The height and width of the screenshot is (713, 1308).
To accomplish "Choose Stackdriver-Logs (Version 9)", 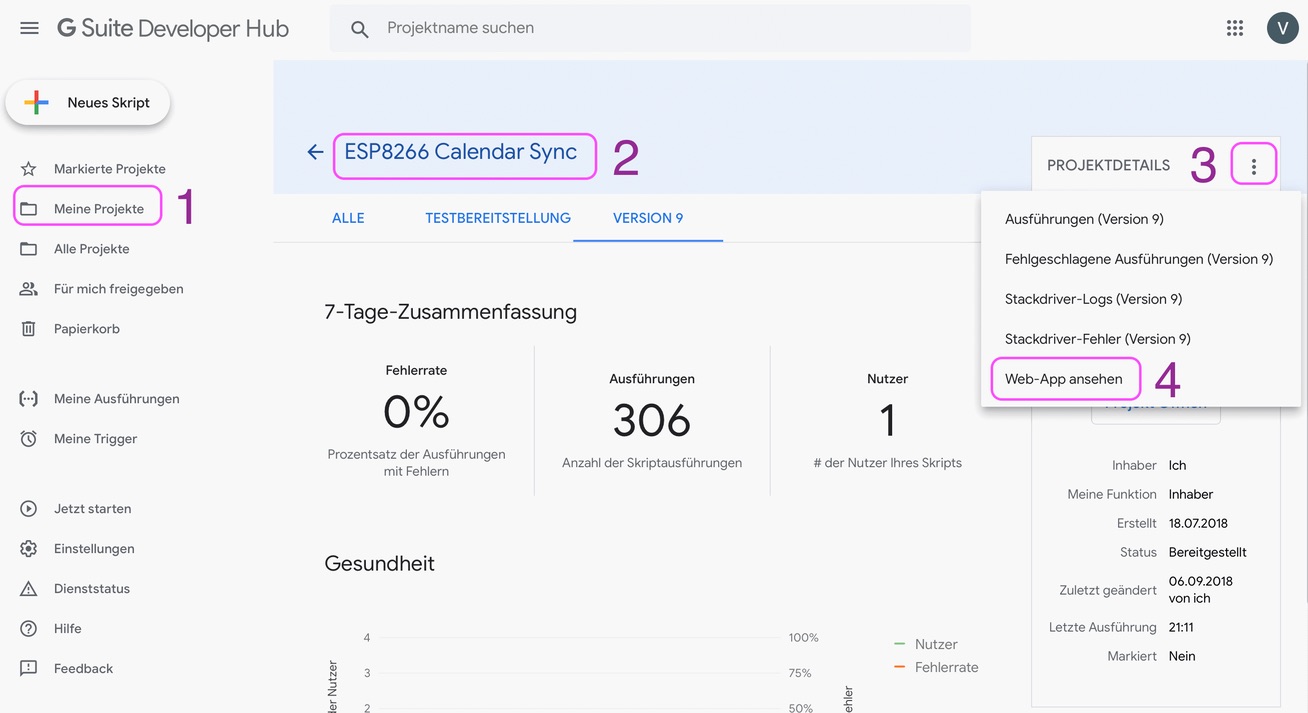I will tap(1093, 299).
